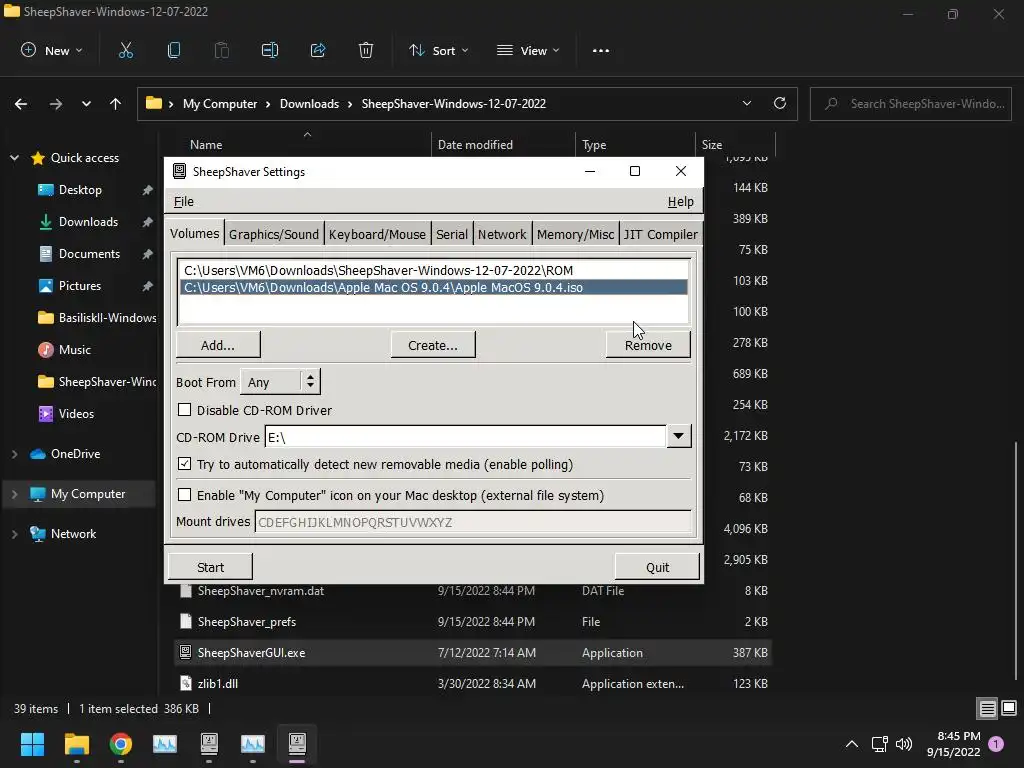
Task: Click the active SheepShaver taskbar icon
Action: 297,744
